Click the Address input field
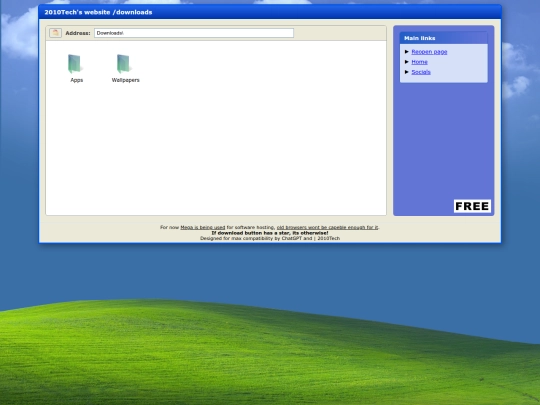Screen dimensions: 540x405 pos(194,33)
